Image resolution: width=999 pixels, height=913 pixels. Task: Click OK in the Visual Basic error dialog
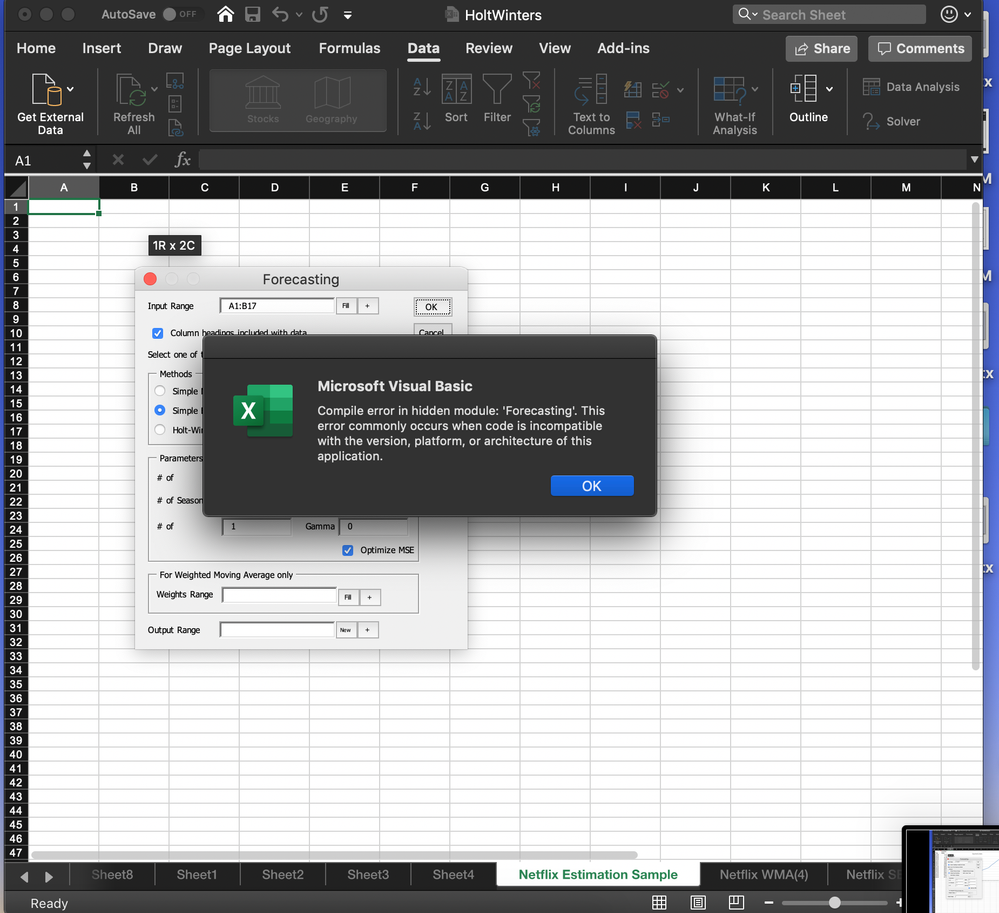[591, 485]
